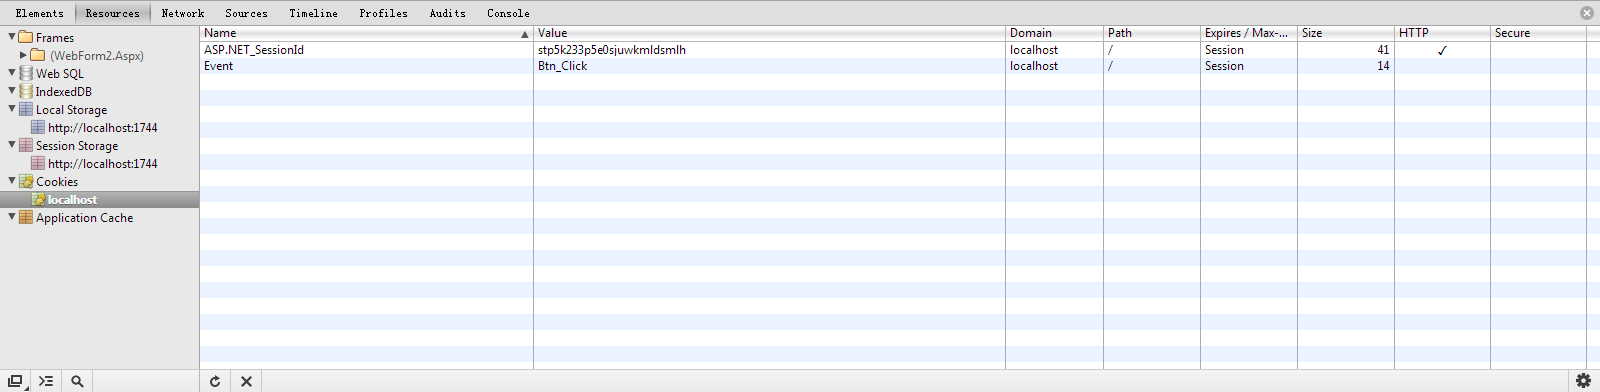Click size value 14
This screenshot has width=1600, height=392.
pyautogui.click(x=1383, y=65)
